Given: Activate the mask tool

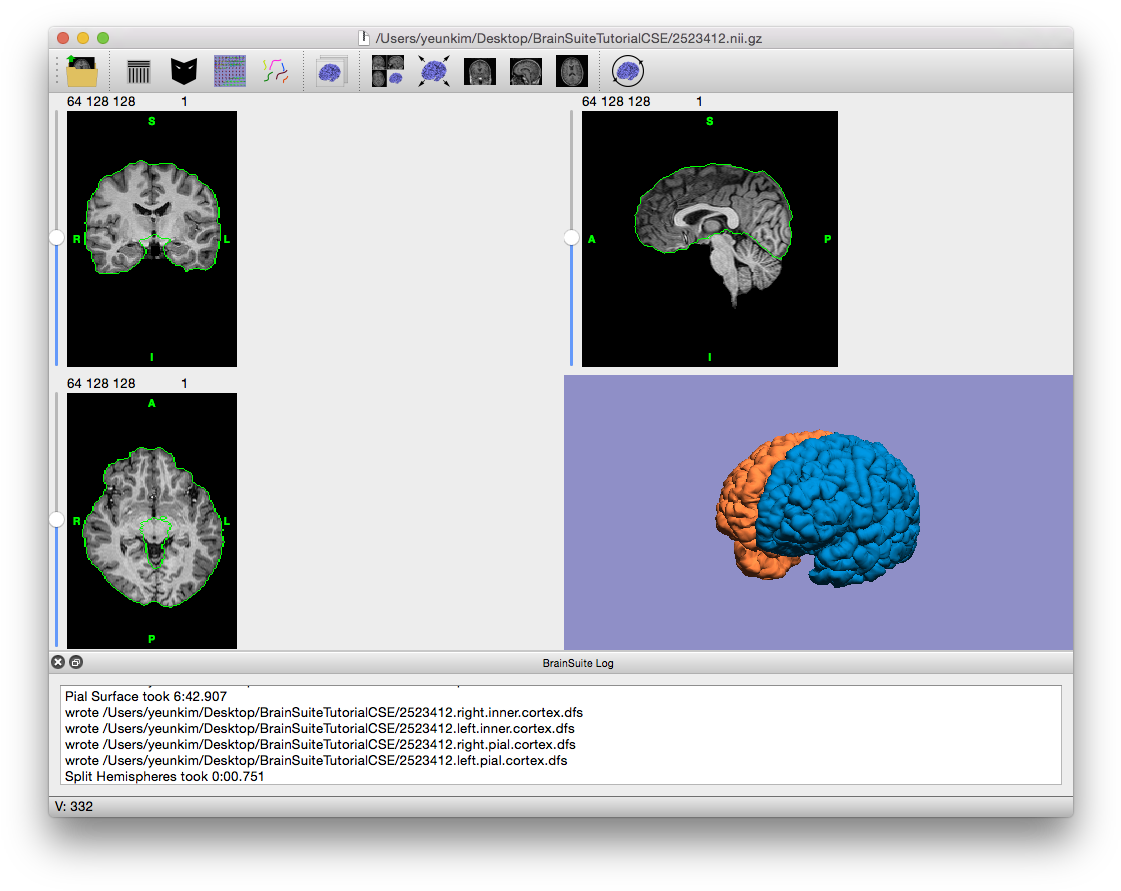Looking at the screenshot, I should pos(183,70).
